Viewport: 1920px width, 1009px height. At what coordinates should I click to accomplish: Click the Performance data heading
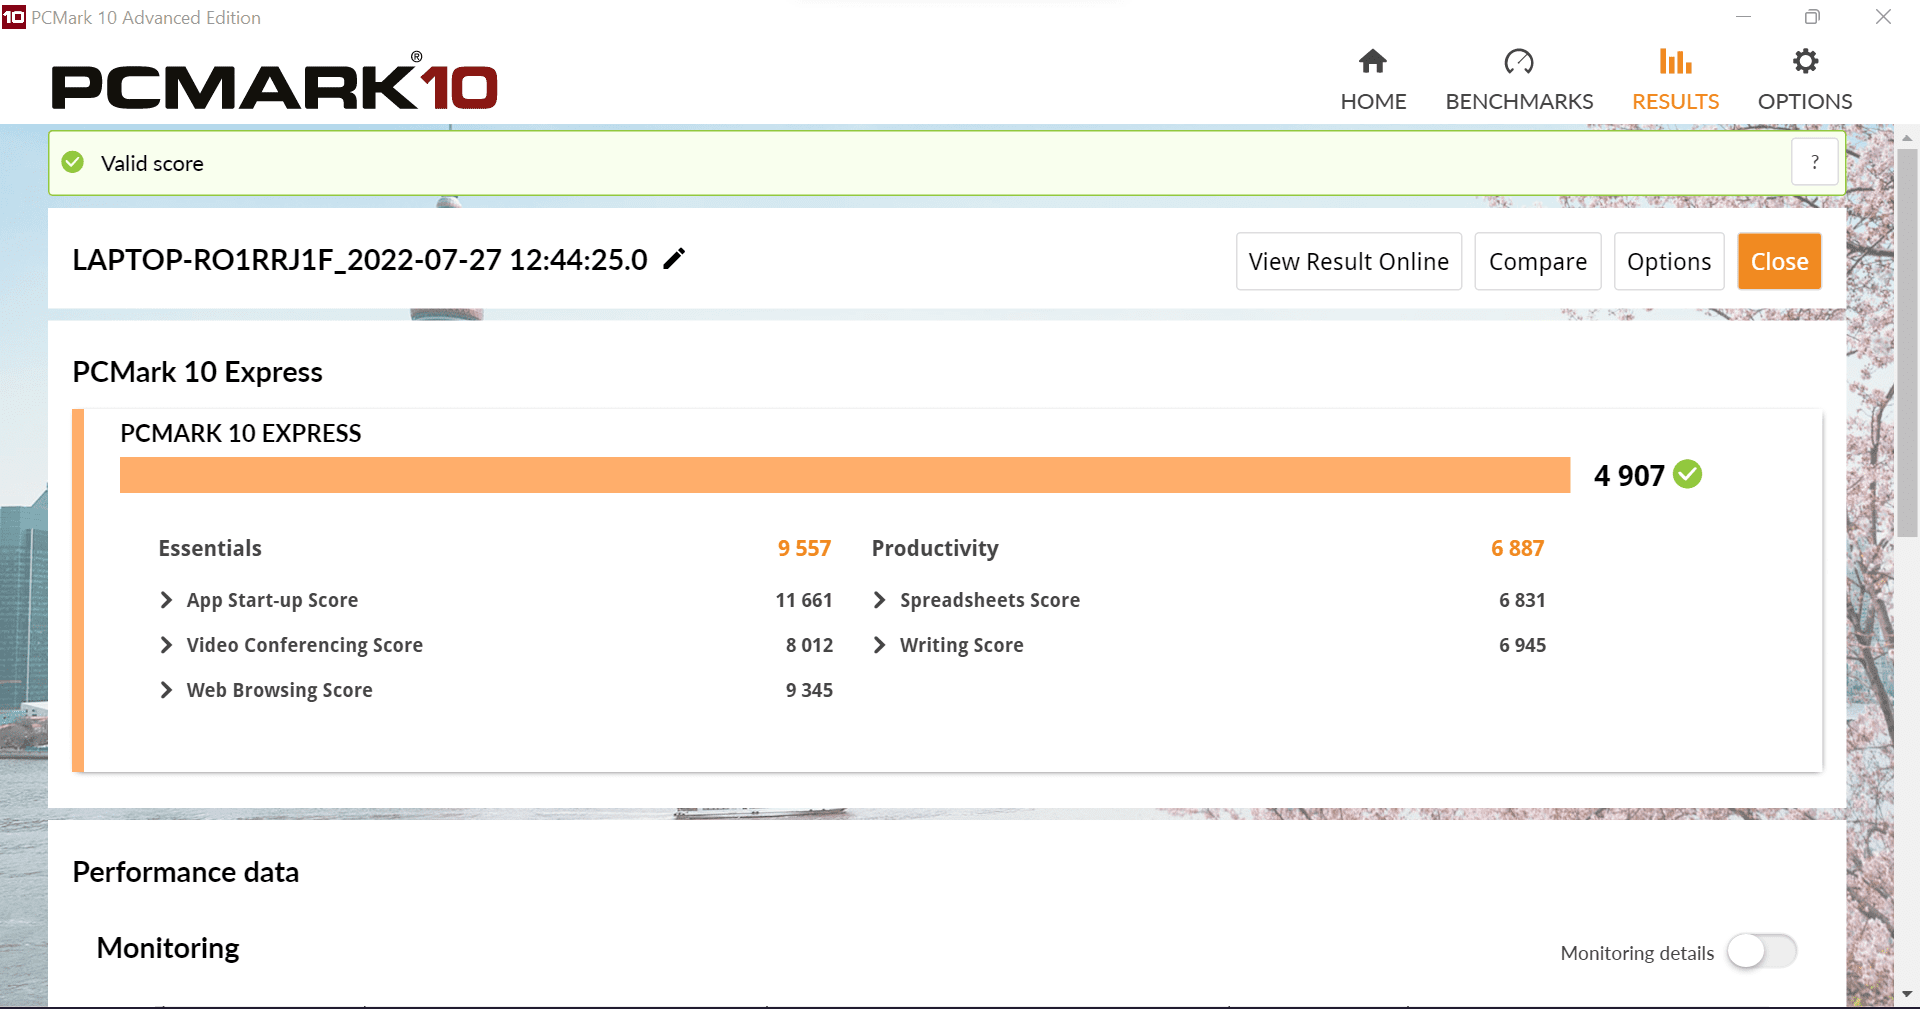coord(185,872)
